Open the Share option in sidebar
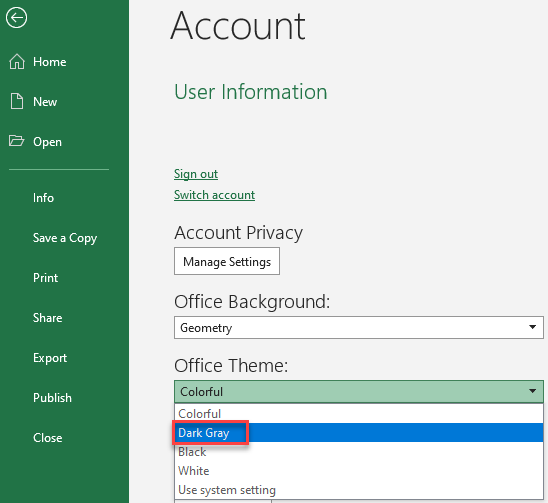The width and height of the screenshot is (548, 503). click(x=48, y=318)
